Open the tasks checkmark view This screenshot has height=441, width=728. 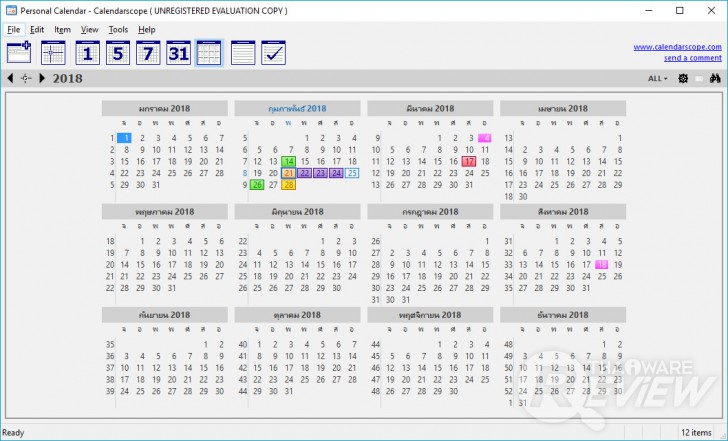273,52
